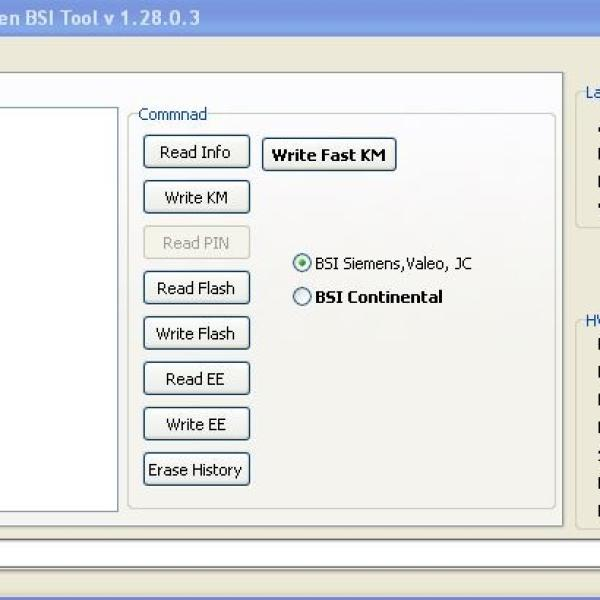Click the Commnad group box label

(x=172, y=114)
